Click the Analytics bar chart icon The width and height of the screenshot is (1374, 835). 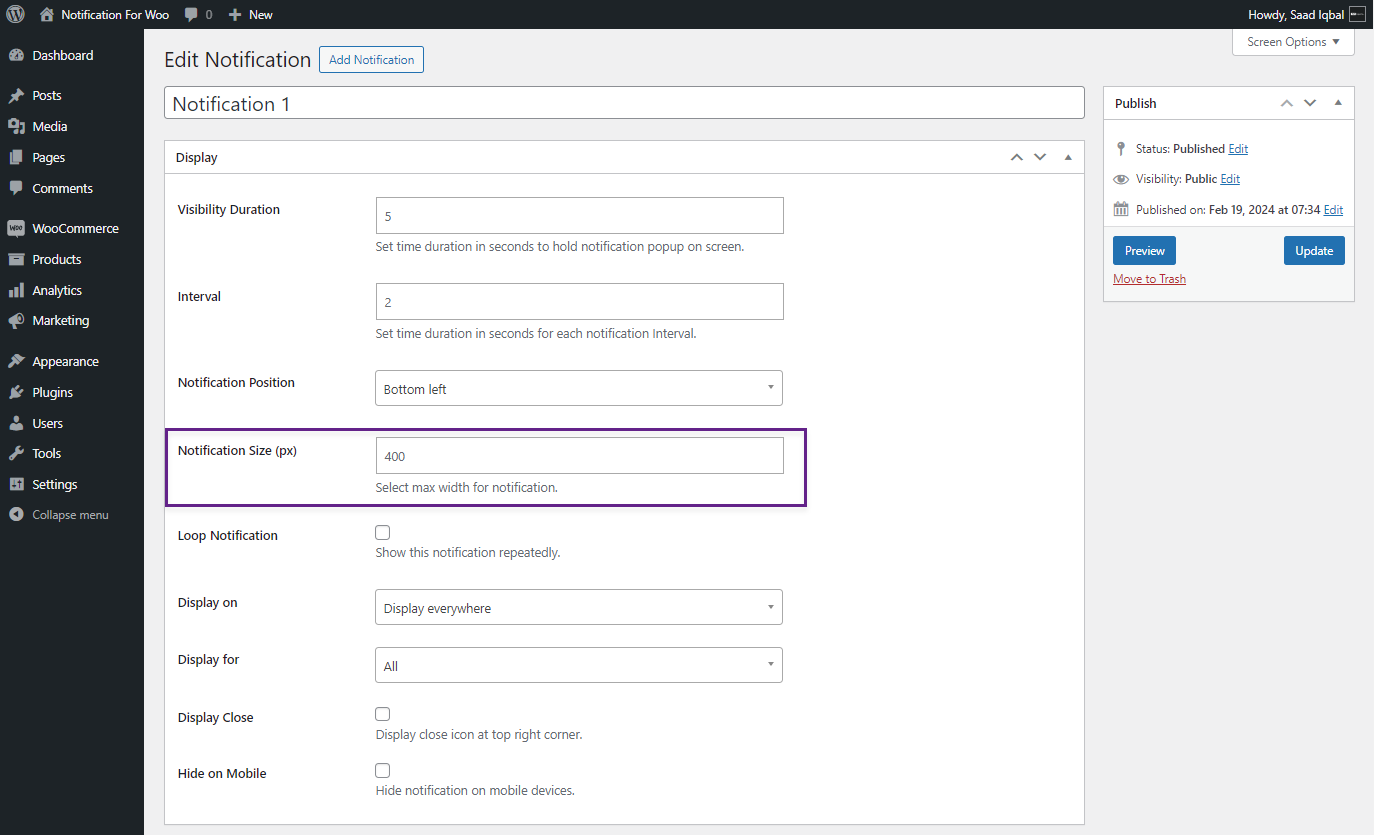click(x=16, y=291)
